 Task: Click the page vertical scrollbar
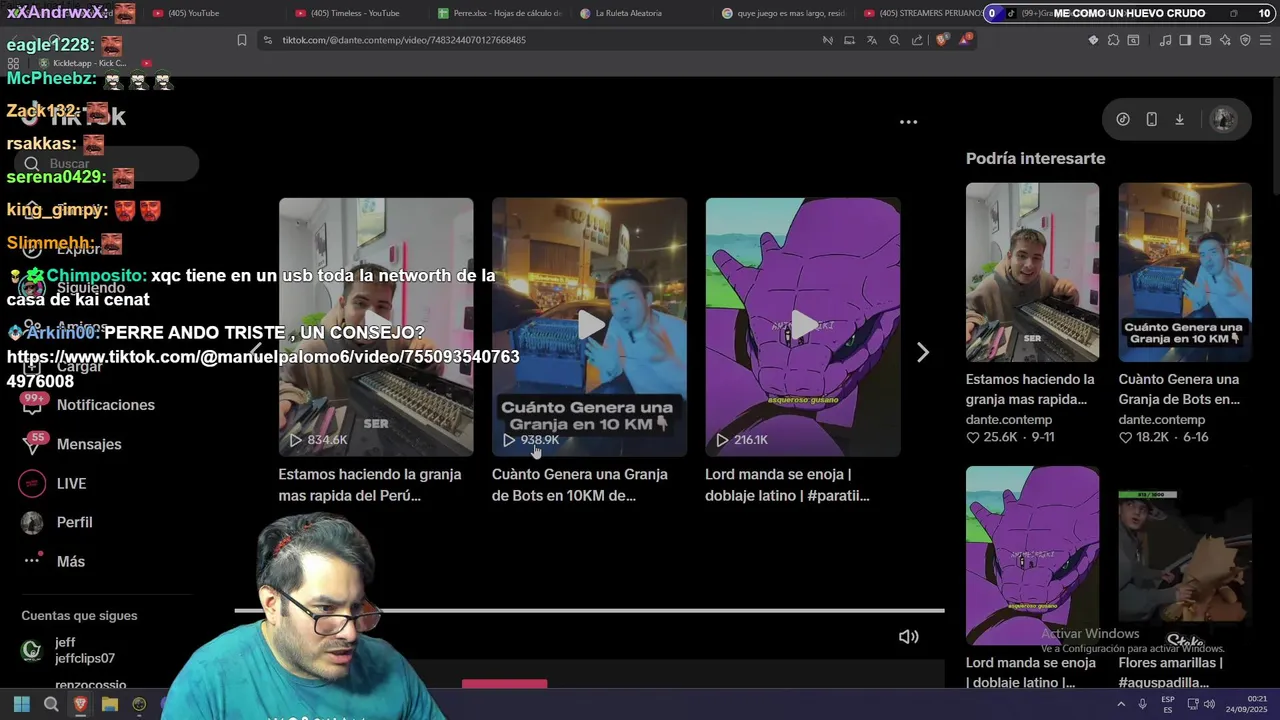(x=1275, y=135)
